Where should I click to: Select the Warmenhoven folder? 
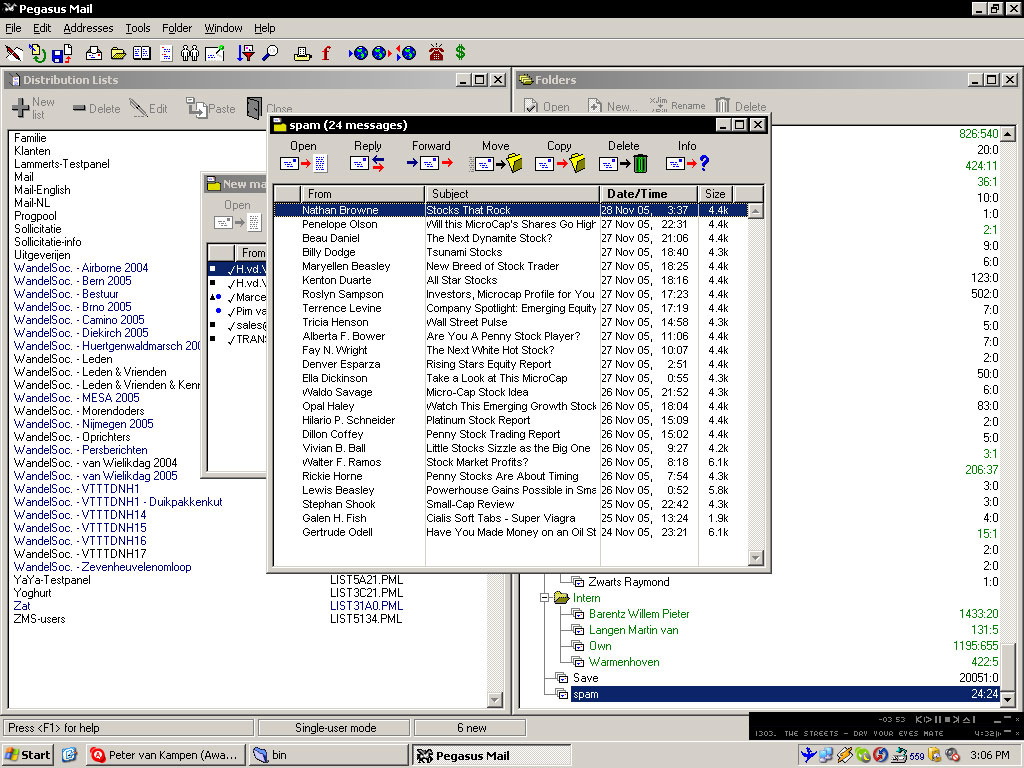click(x=624, y=662)
